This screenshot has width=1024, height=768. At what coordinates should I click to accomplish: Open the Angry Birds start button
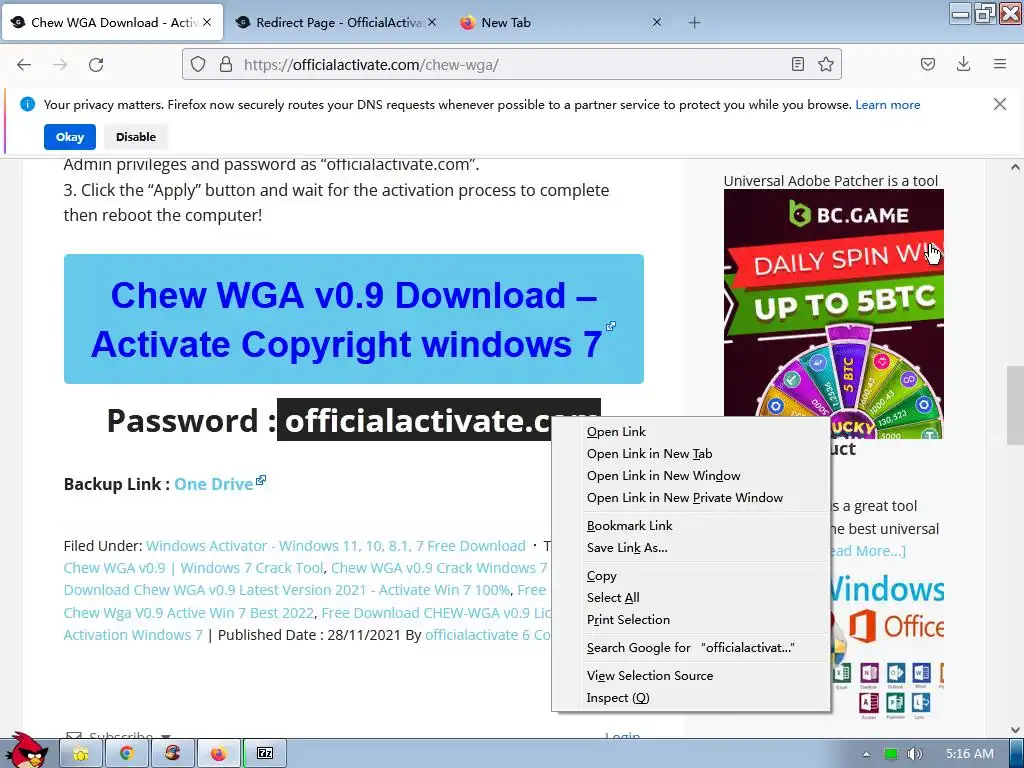26,751
